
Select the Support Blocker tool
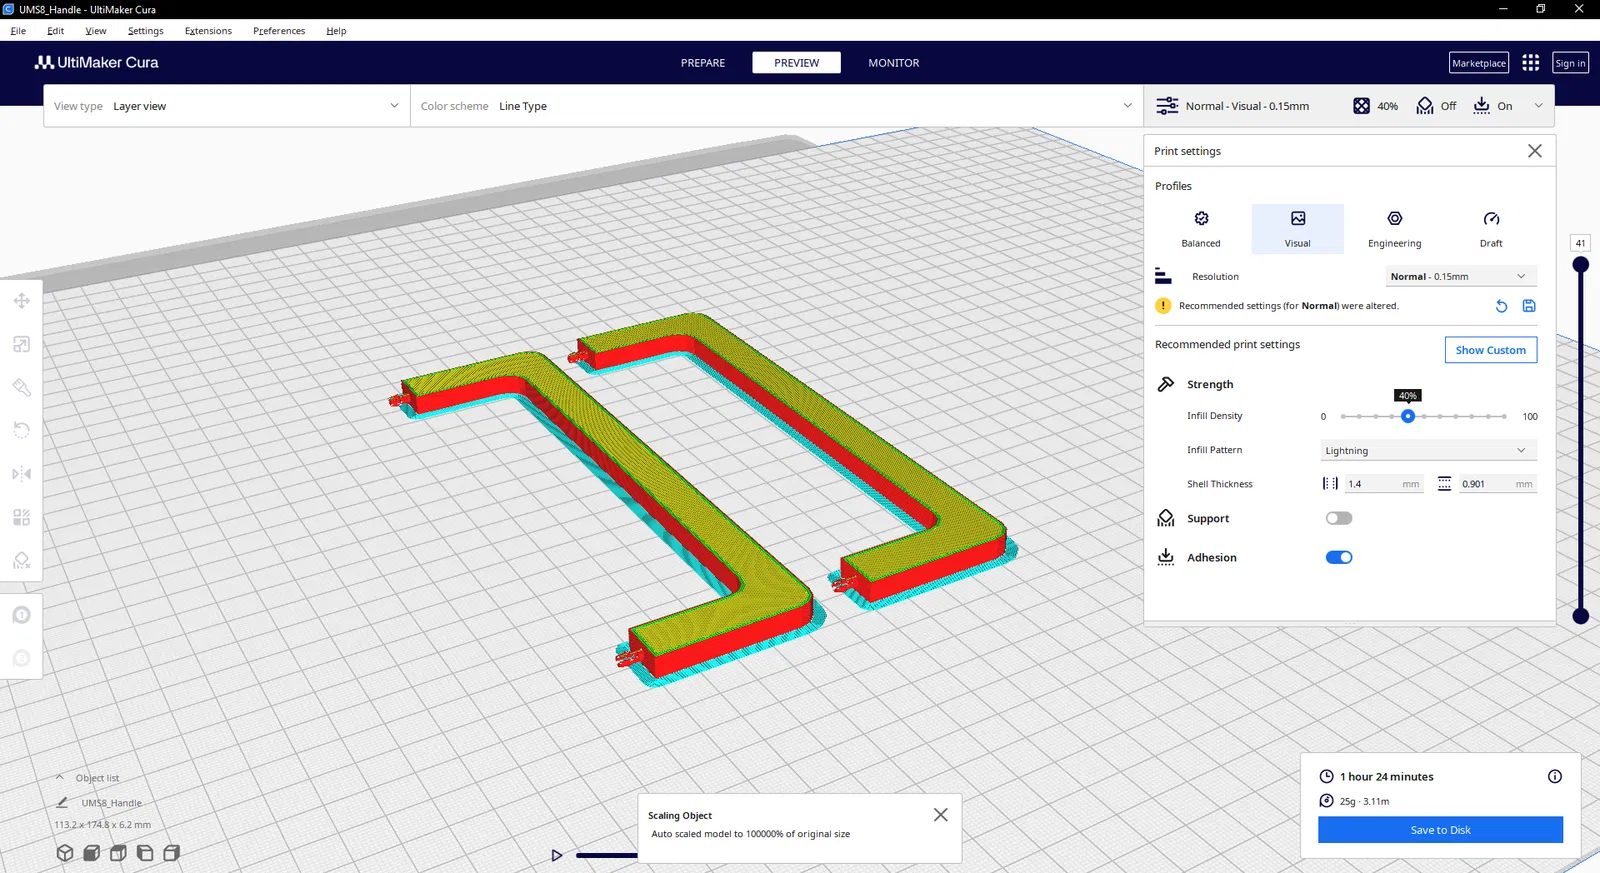(21, 561)
